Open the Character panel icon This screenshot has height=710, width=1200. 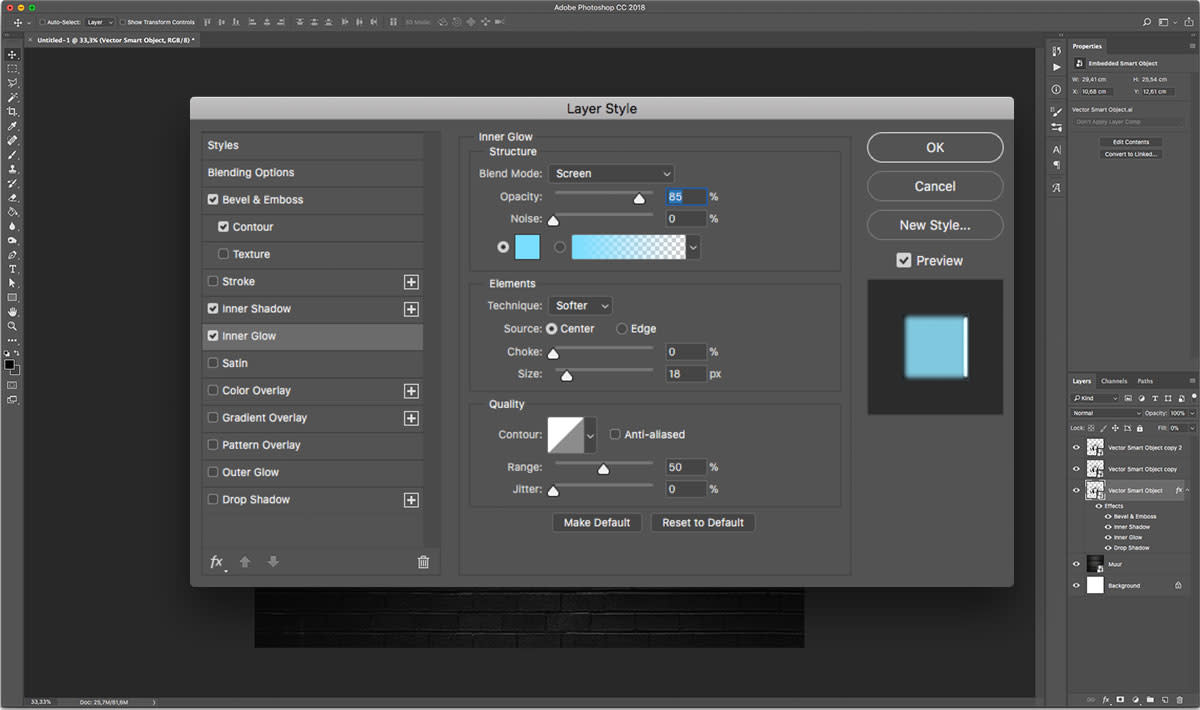1057,149
